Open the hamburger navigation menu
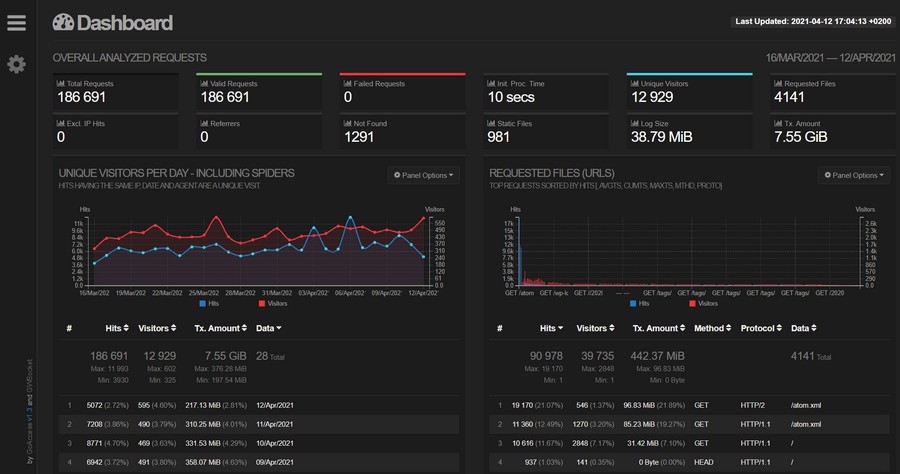 16,23
